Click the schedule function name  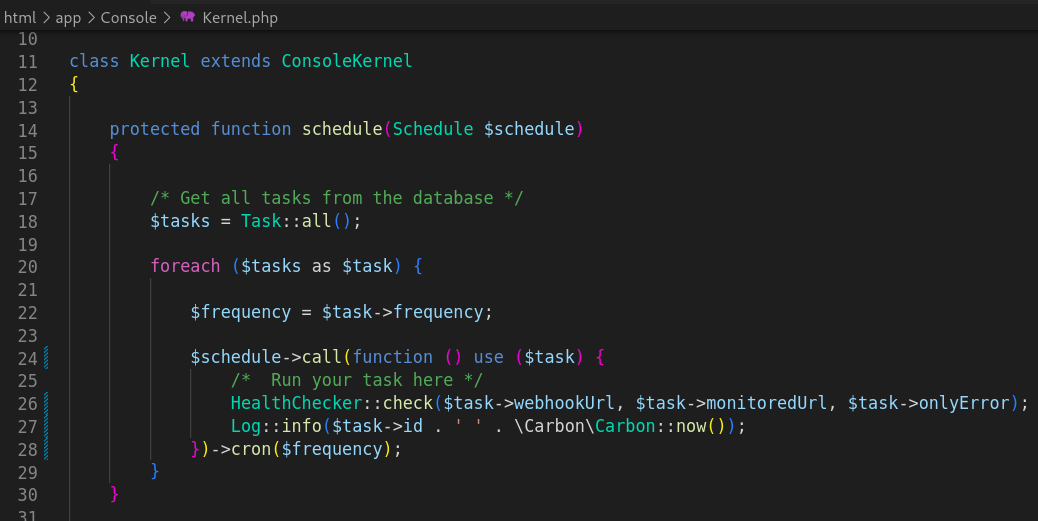342,130
